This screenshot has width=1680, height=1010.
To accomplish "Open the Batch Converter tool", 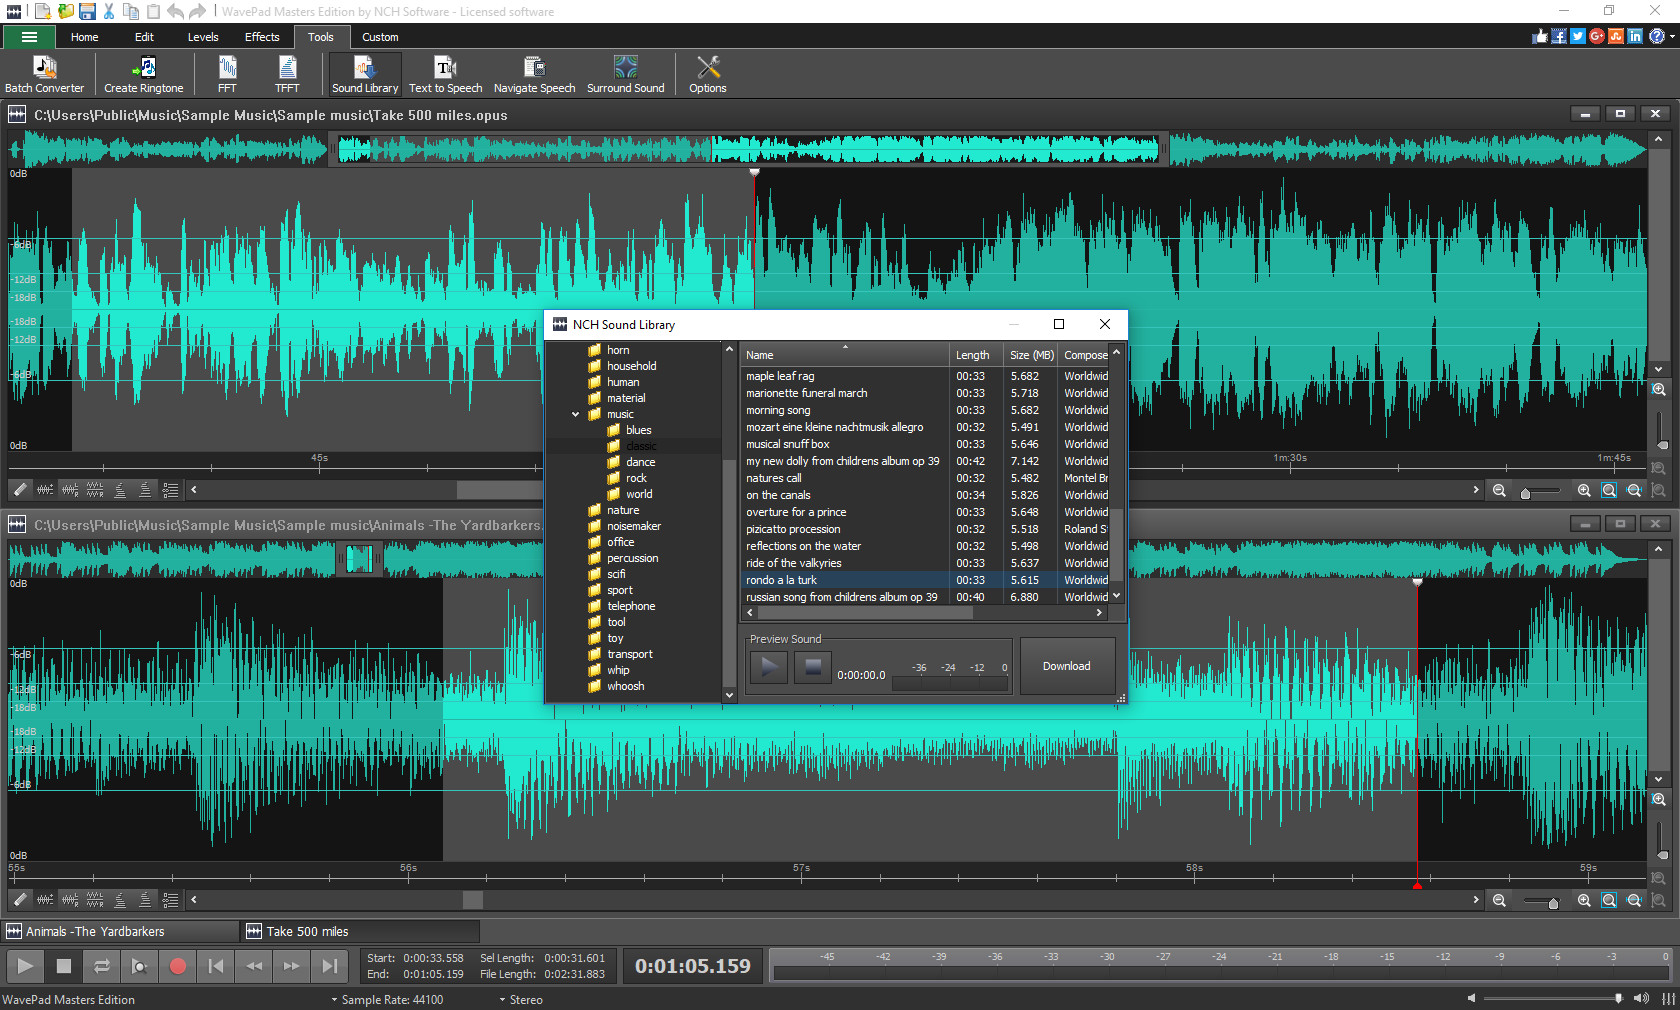I will (x=44, y=74).
